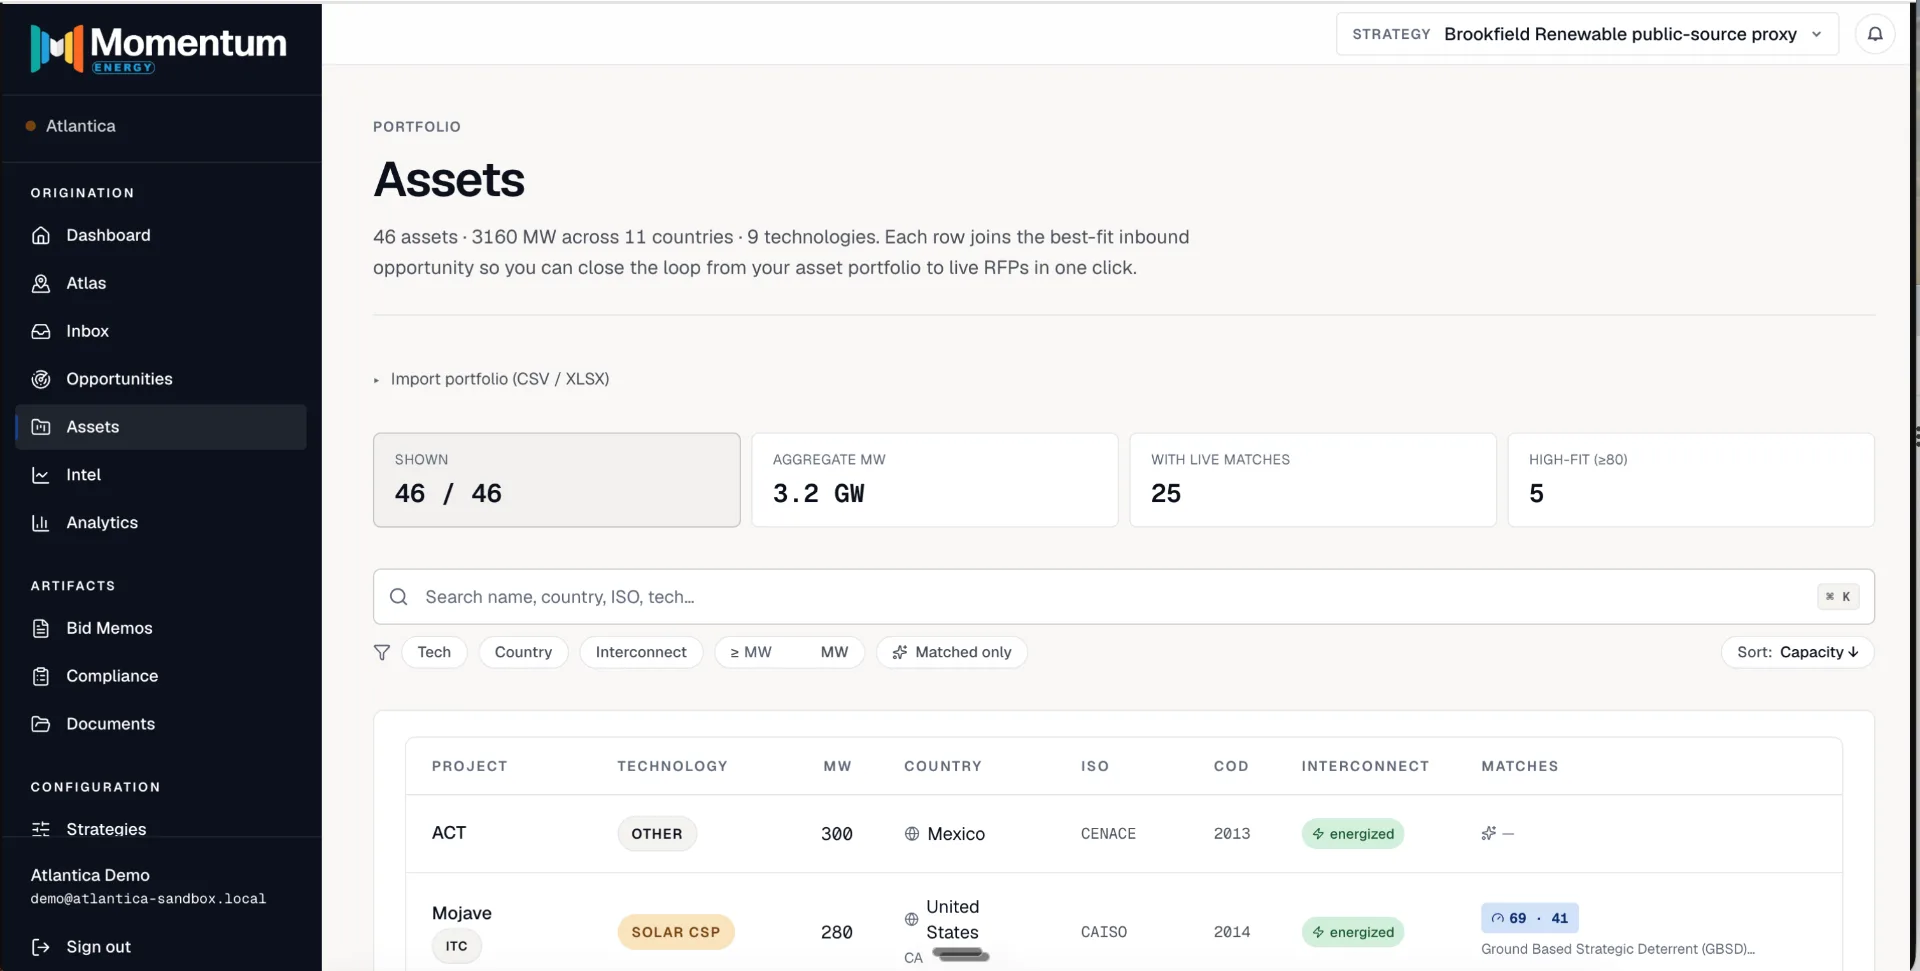Click the globe icon beside Mexico
Screen dimensions: 1920x971
pos(912,834)
